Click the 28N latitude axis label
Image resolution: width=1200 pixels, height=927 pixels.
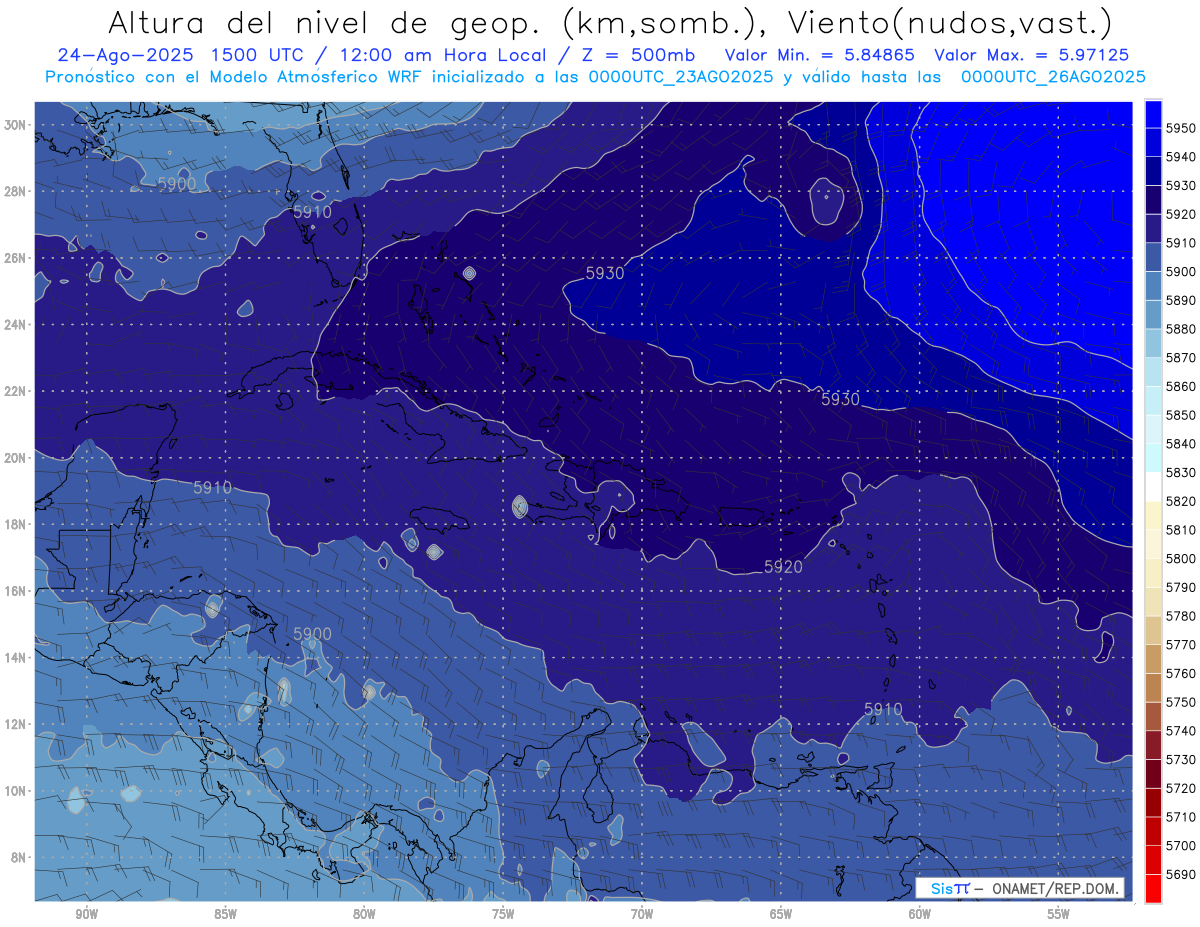pos(15,192)
